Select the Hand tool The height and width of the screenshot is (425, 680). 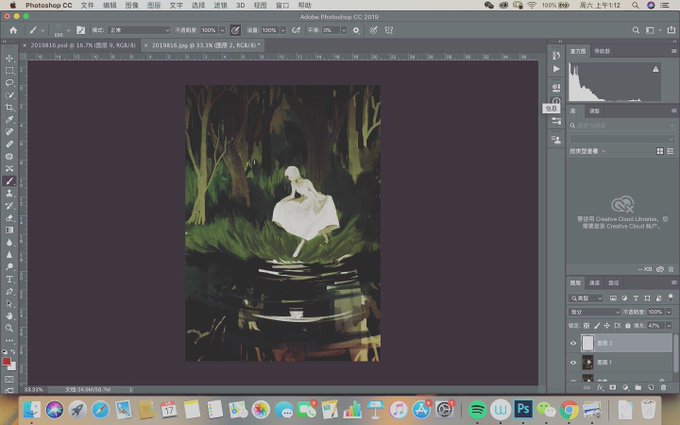point(9,316)
